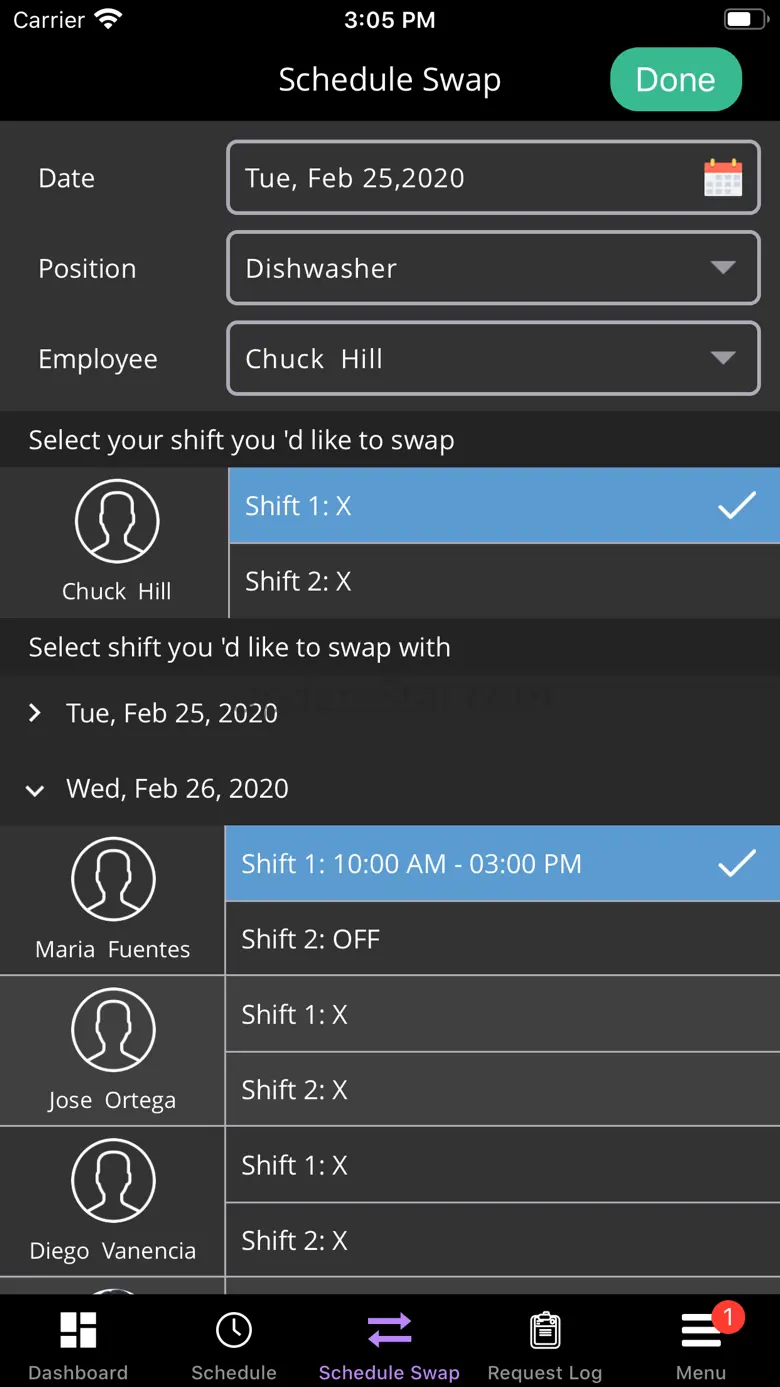780x1387 pixels.
Task: Open the Position dropdown showing Dishwasher
Action: pyautogui.click(x=493, y=268)
